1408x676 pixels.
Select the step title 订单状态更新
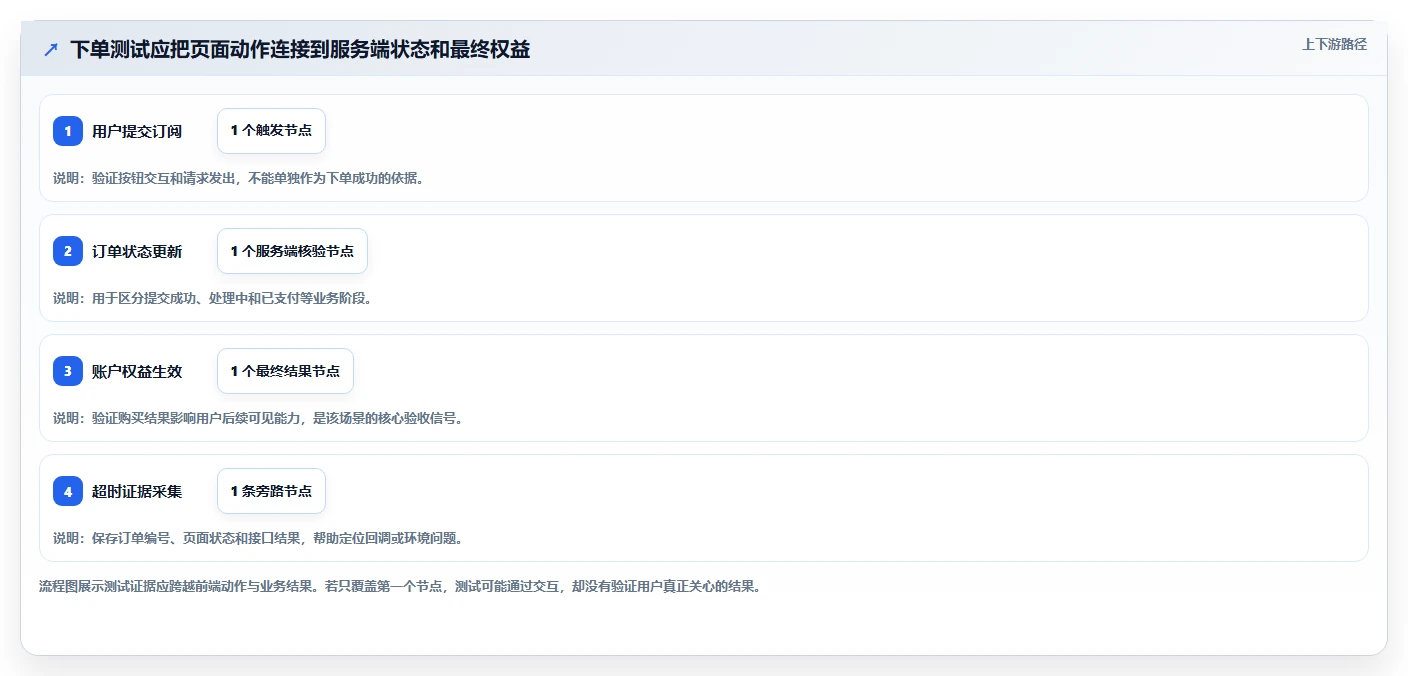[137, 251]
